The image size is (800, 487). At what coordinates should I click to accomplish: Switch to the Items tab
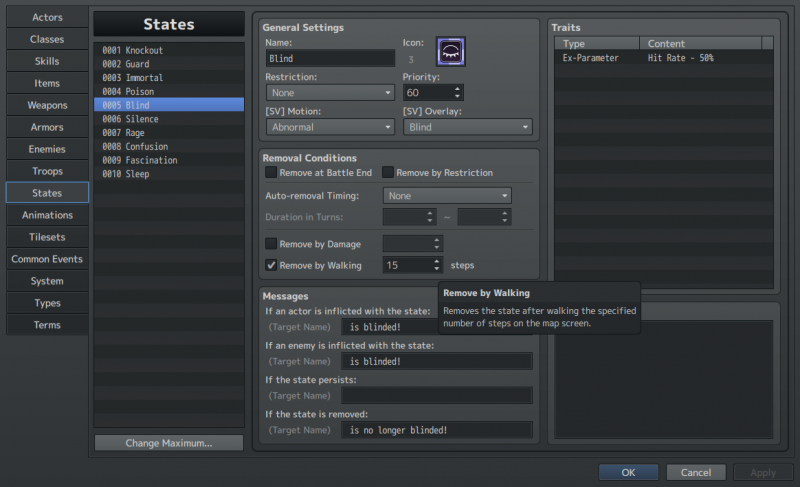47,83
